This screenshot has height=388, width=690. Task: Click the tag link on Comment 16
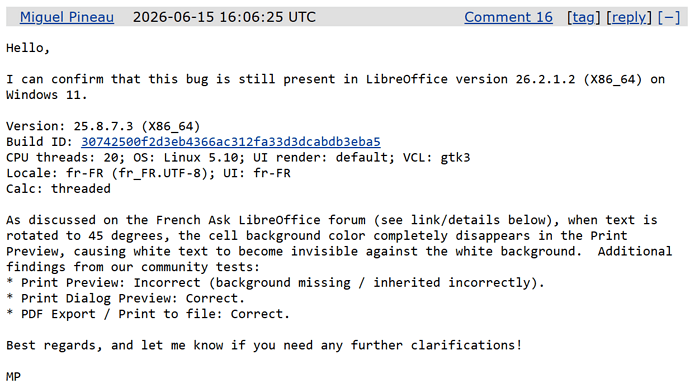[584, 17]
